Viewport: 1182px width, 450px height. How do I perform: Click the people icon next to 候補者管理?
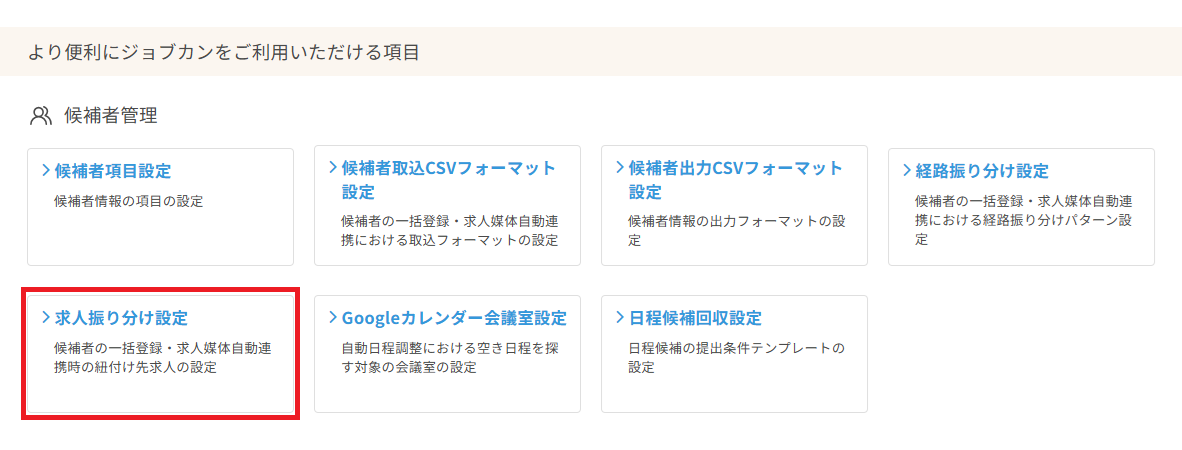click(41, 116)
